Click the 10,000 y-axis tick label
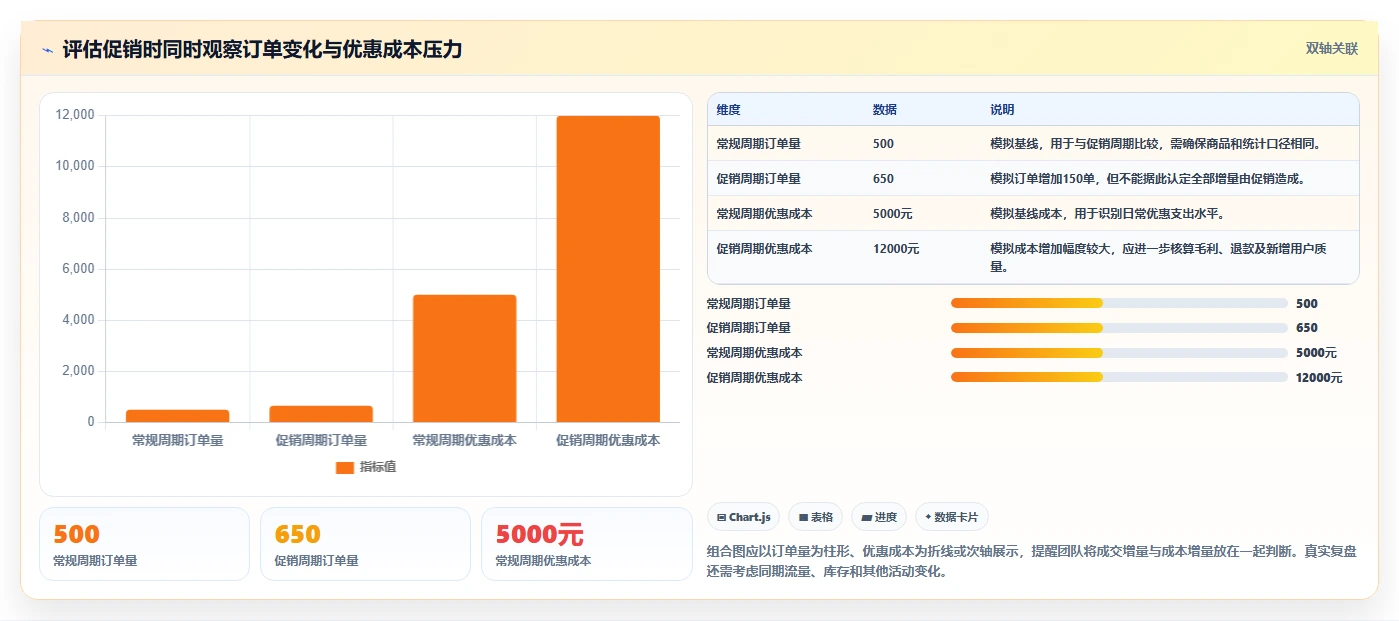 coord(75,166)
